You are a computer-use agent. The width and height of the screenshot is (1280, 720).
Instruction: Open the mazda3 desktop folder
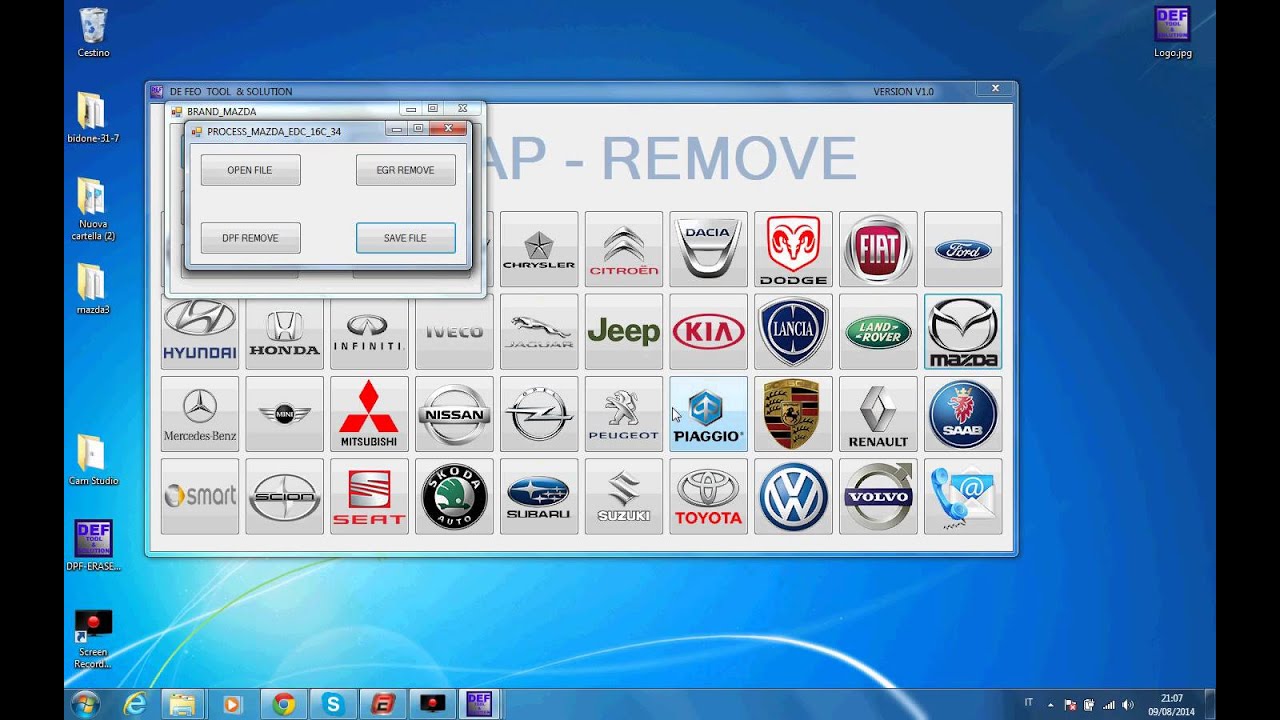[93, 289]
